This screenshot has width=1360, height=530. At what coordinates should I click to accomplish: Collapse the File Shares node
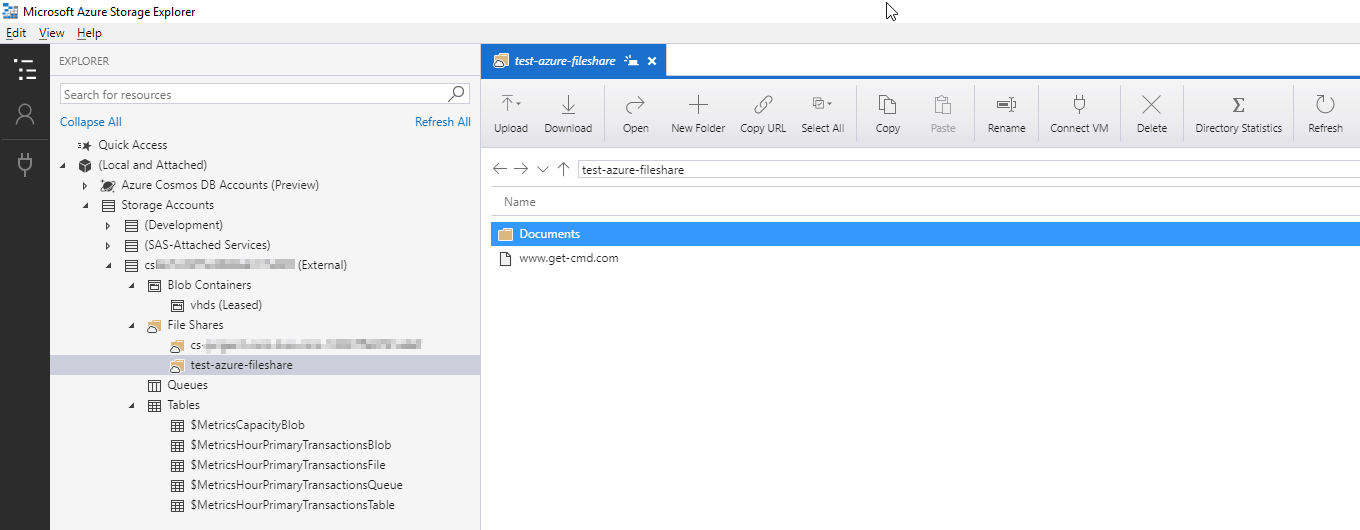[131, 325]
